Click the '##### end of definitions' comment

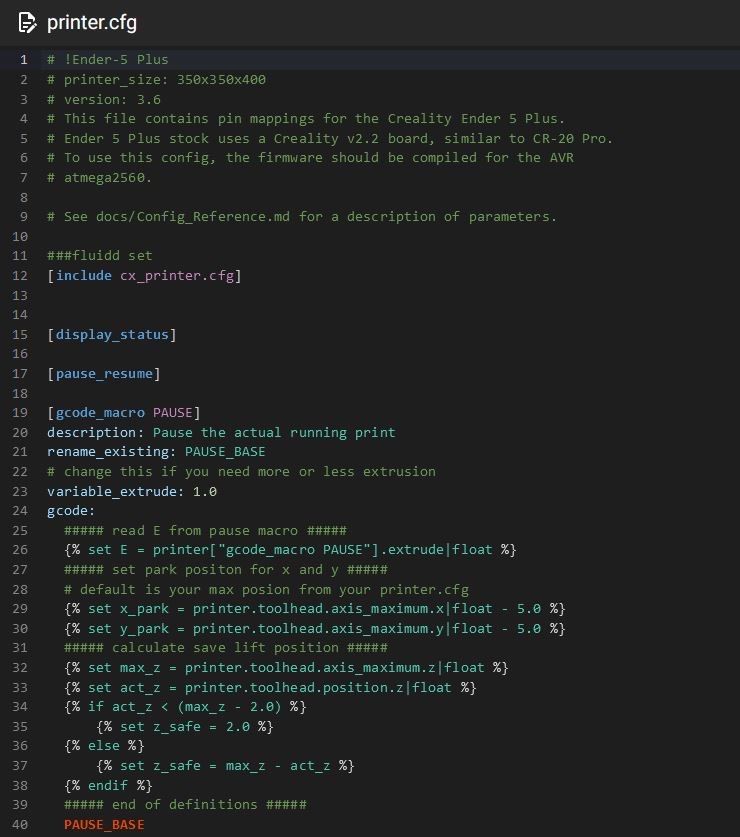(185, 805)
